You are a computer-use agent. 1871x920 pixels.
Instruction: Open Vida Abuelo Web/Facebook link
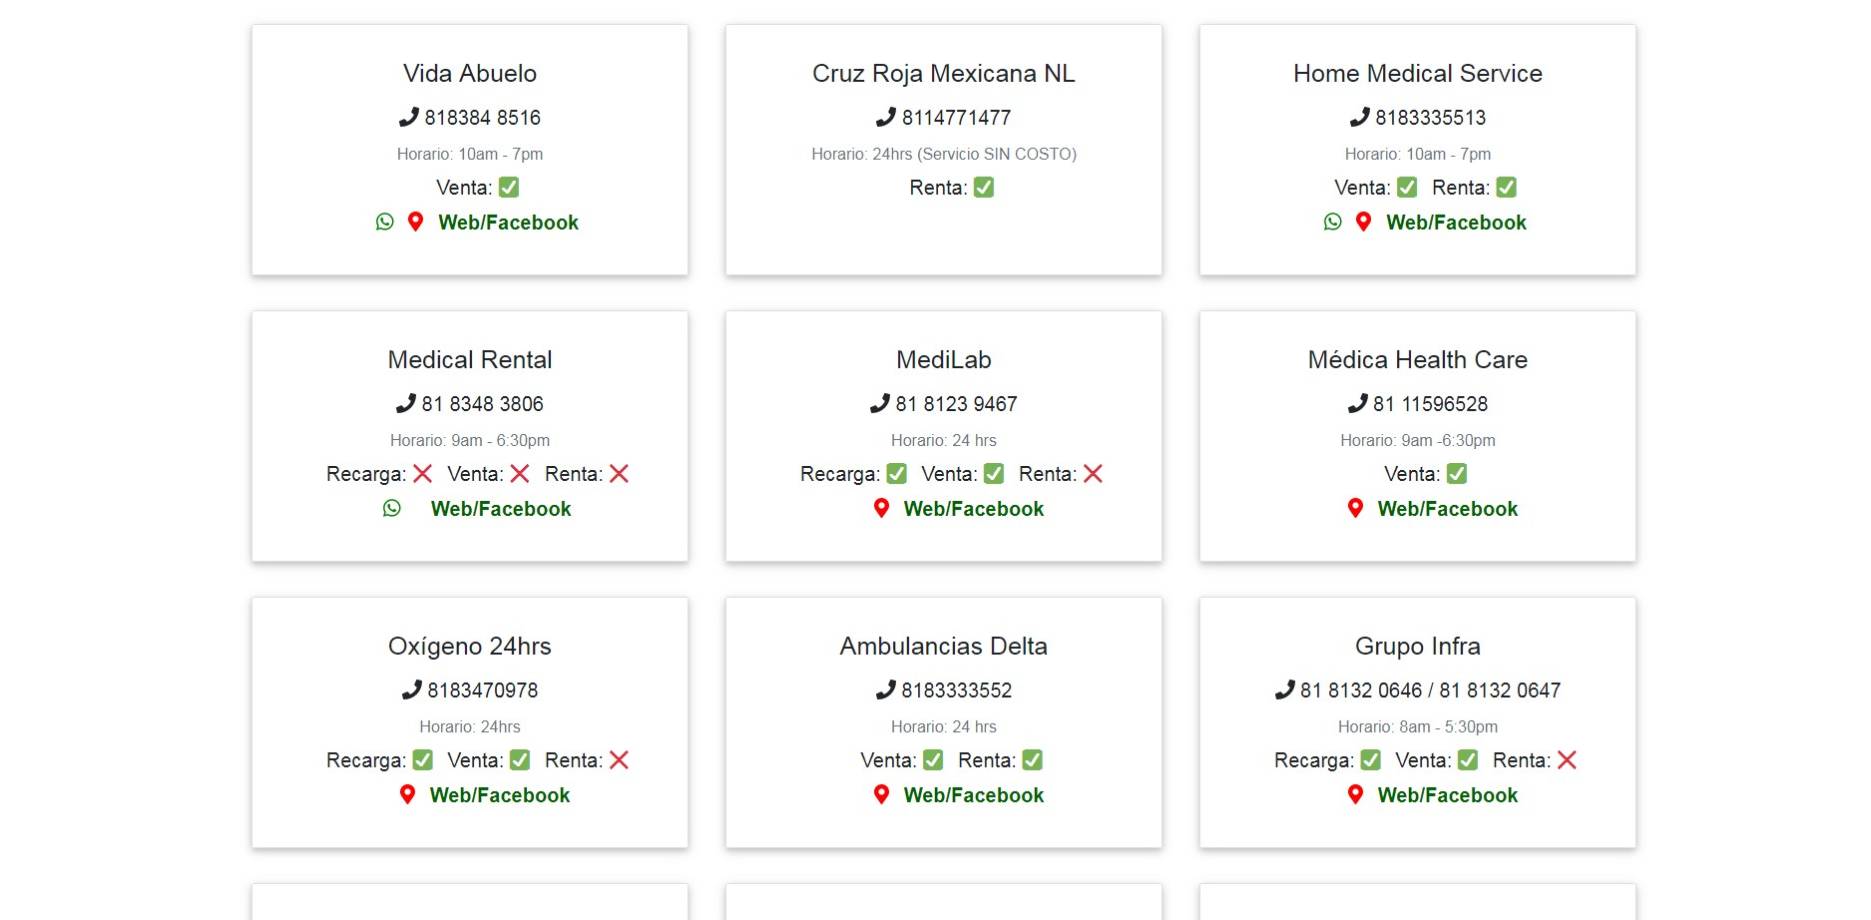coord(508,222)
